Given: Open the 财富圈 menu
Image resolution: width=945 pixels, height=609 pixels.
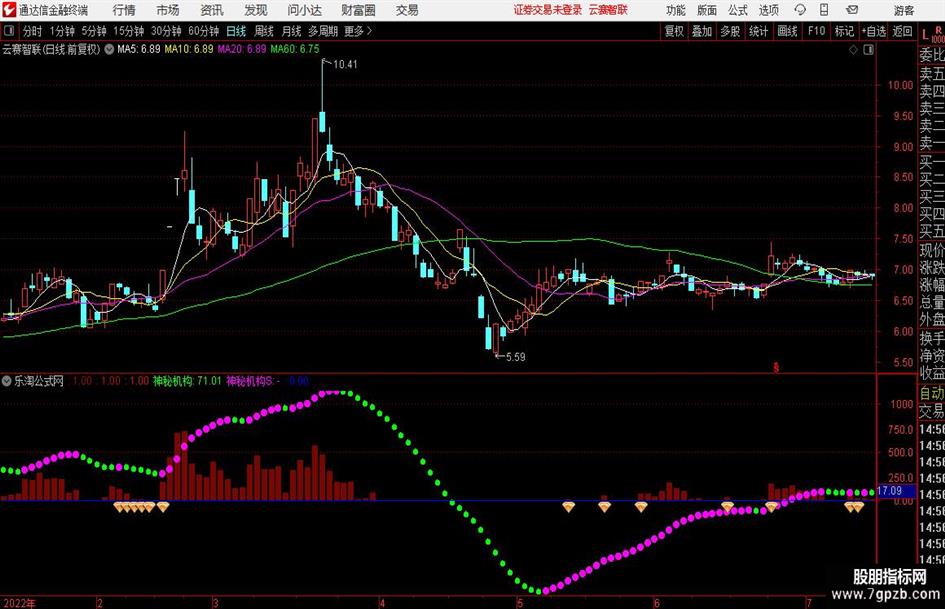Looking at the screenshot, I should (x=358, y=10).
